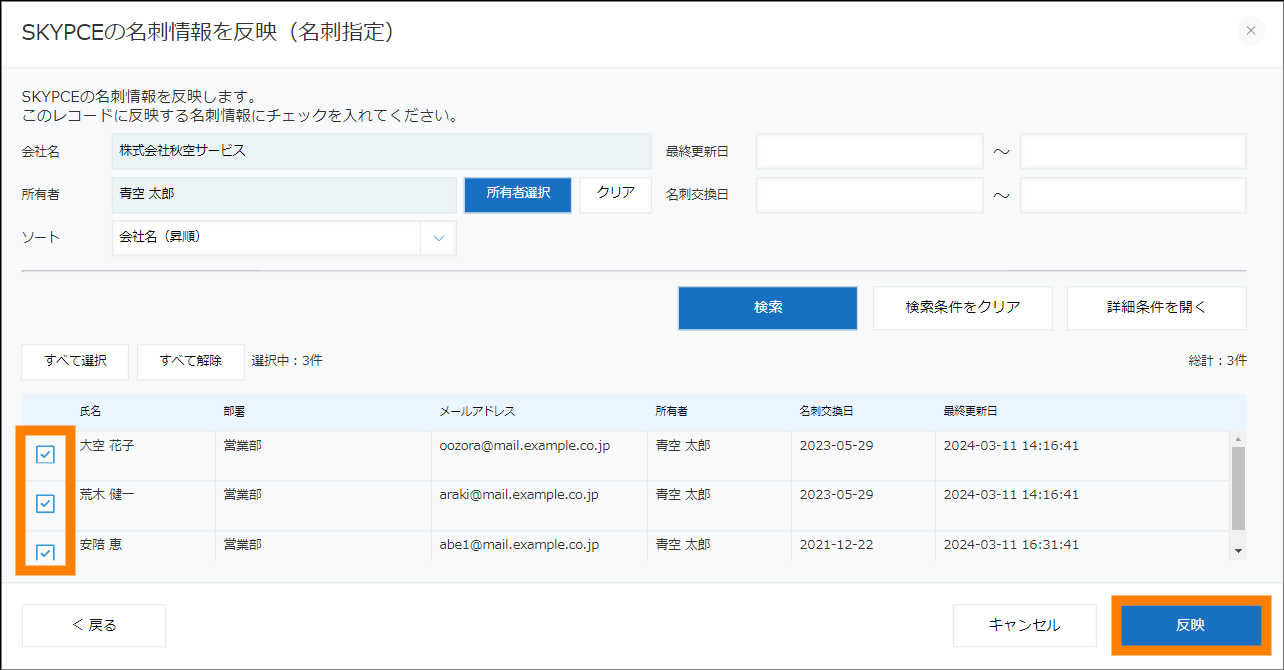Click the scroll up arrow in list

[x=1238, y=440]
